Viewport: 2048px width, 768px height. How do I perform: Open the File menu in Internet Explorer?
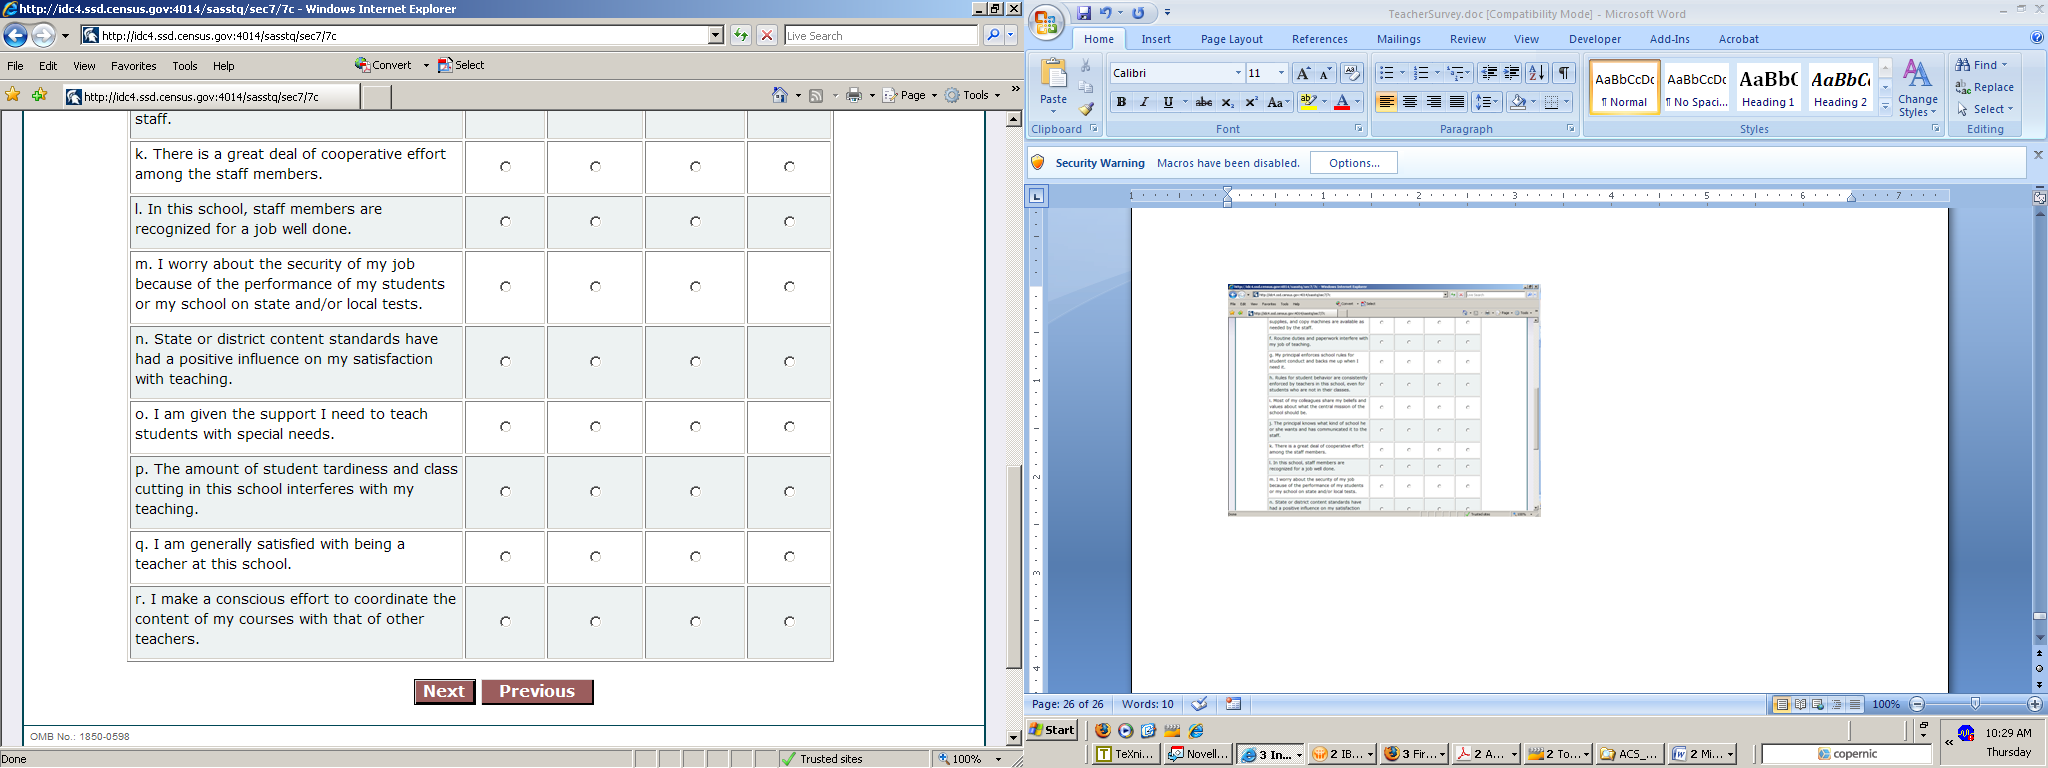click(16, 66)
